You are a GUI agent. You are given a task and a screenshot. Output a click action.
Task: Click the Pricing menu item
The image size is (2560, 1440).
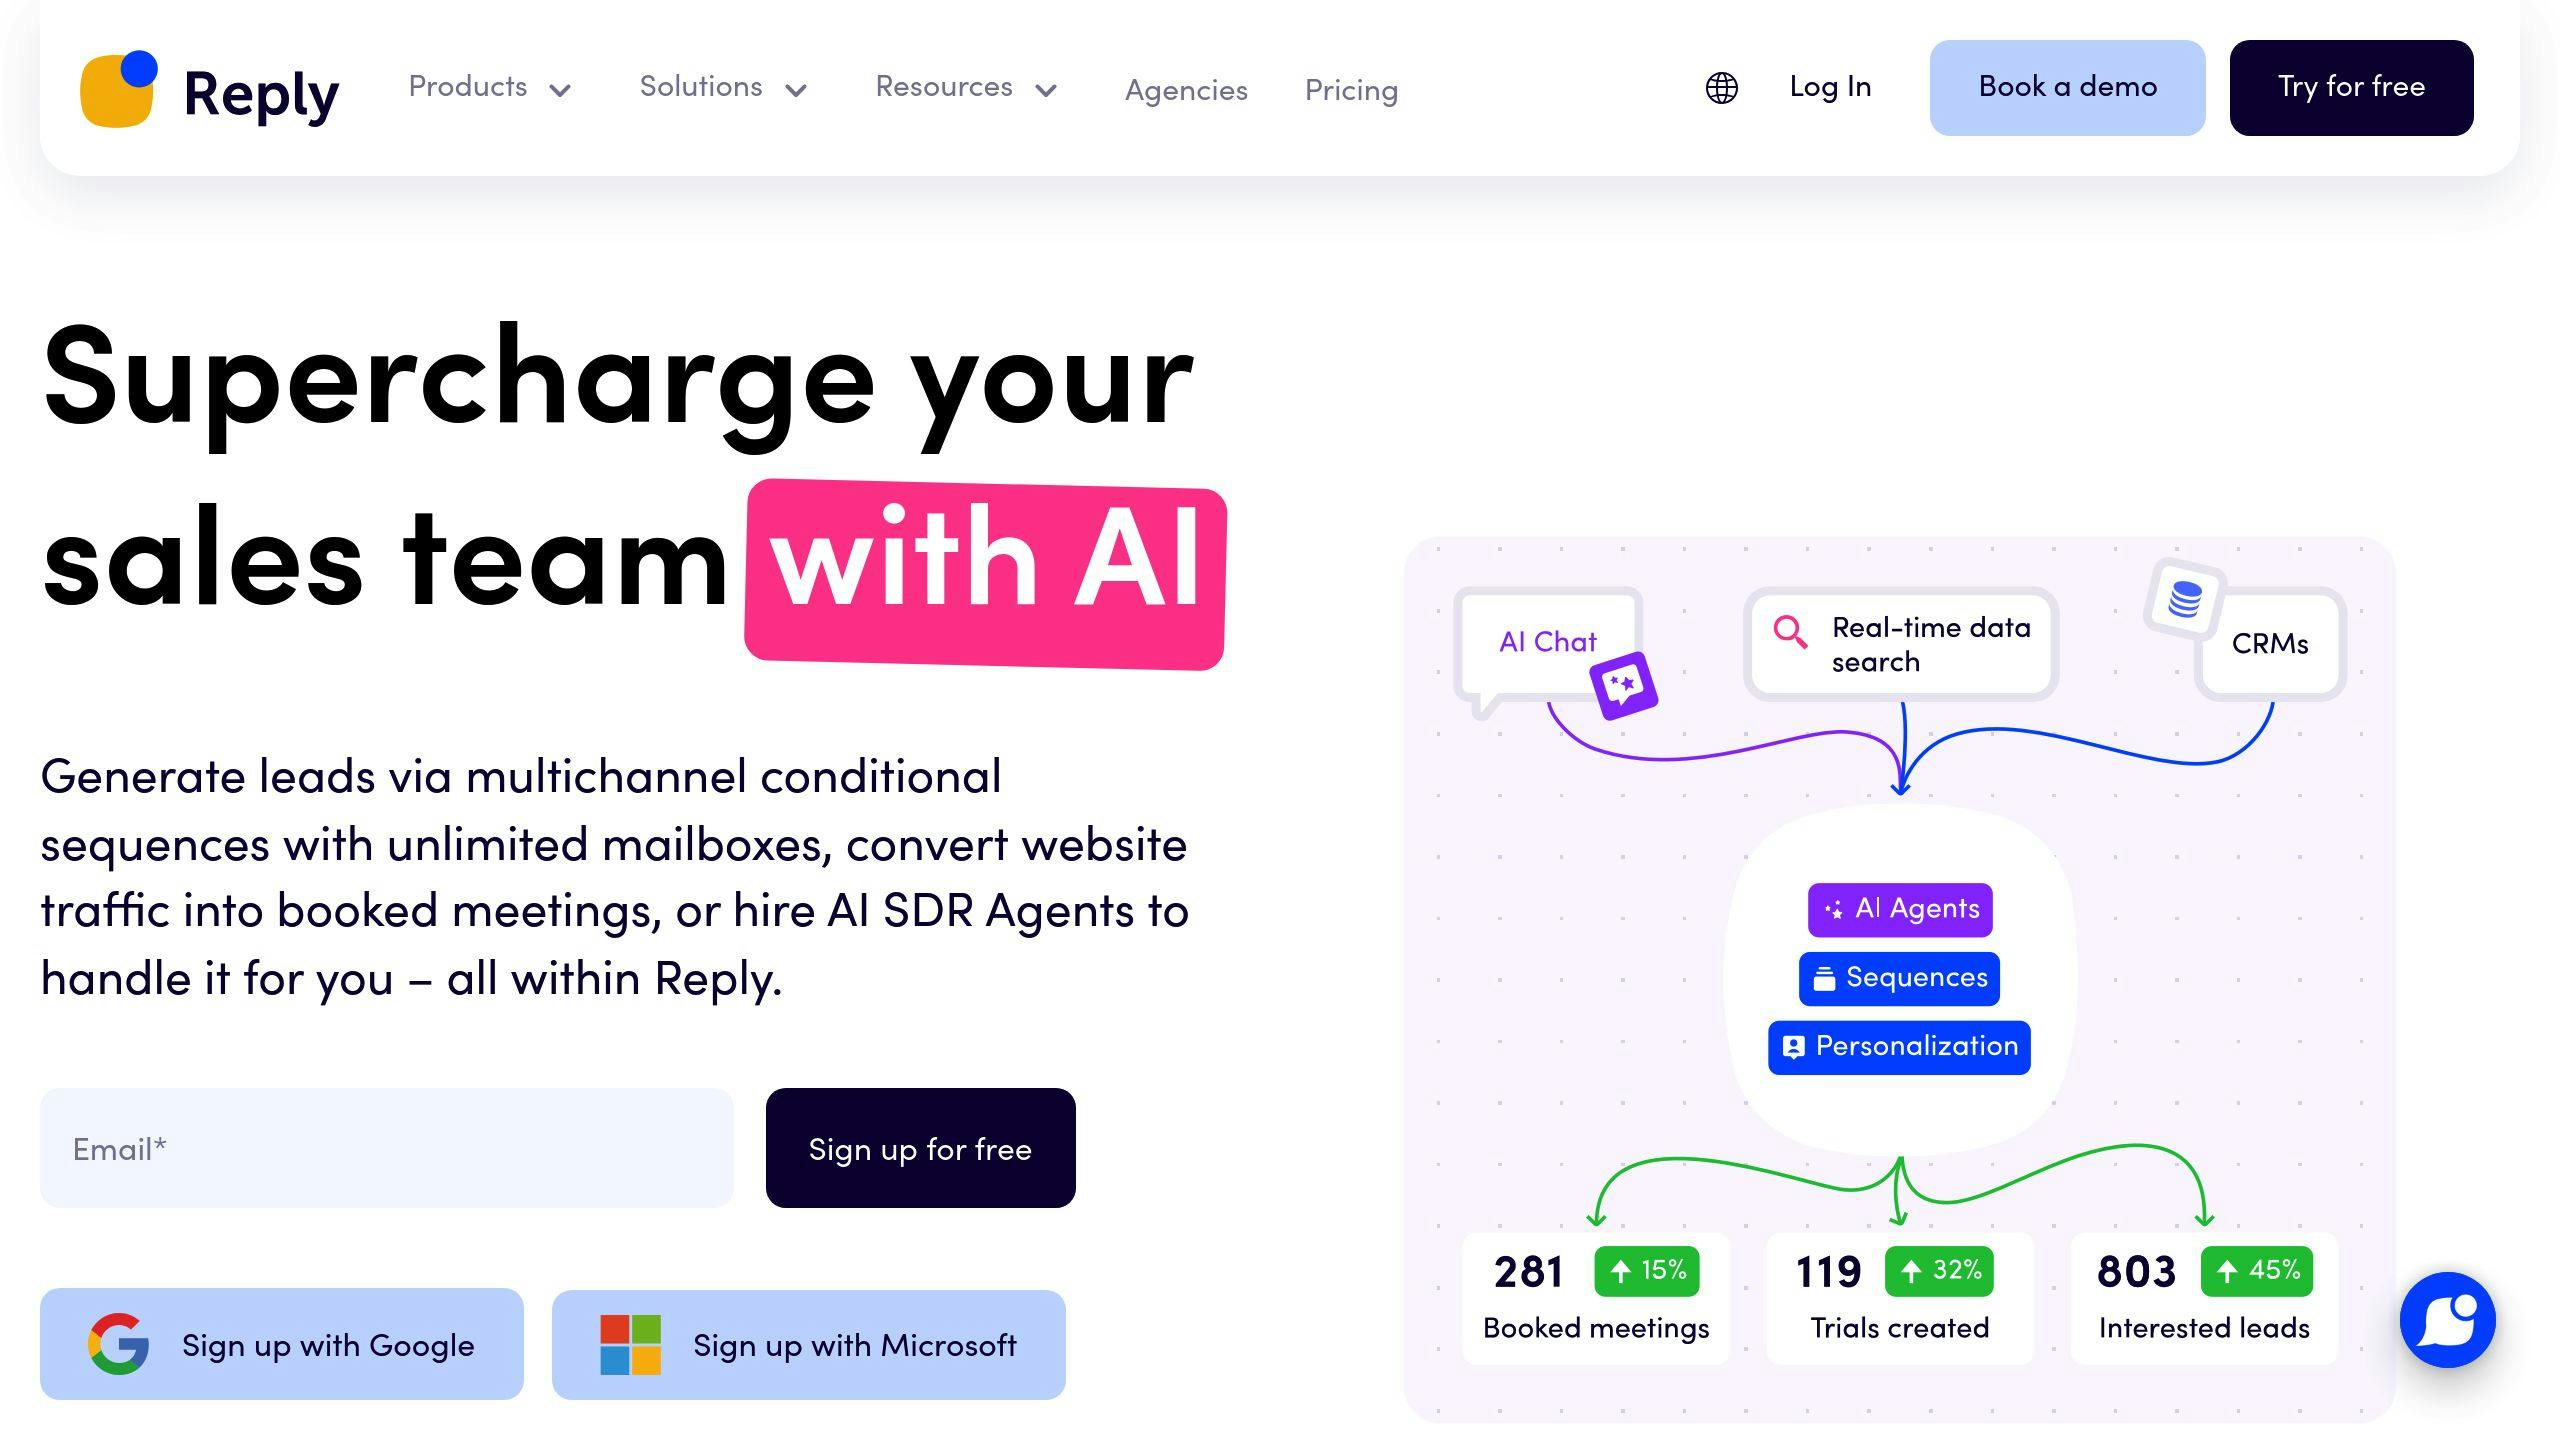[x=1350, y=88]
